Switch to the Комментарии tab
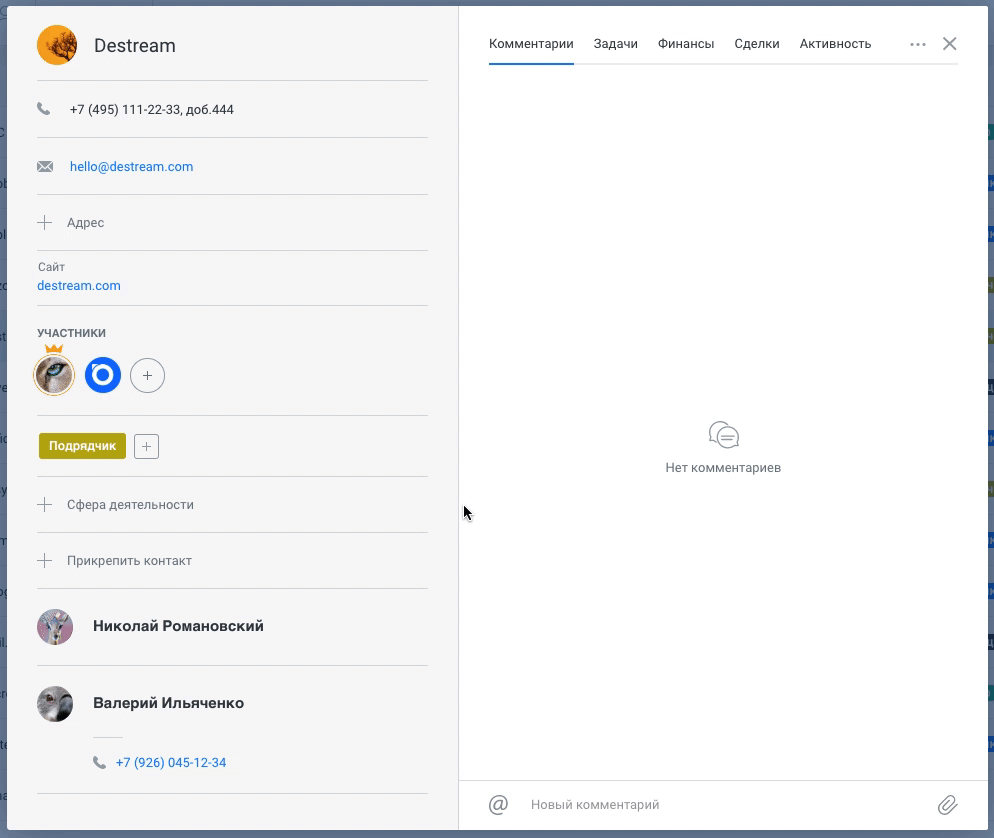994x838 pixels. tap(531, 44)
